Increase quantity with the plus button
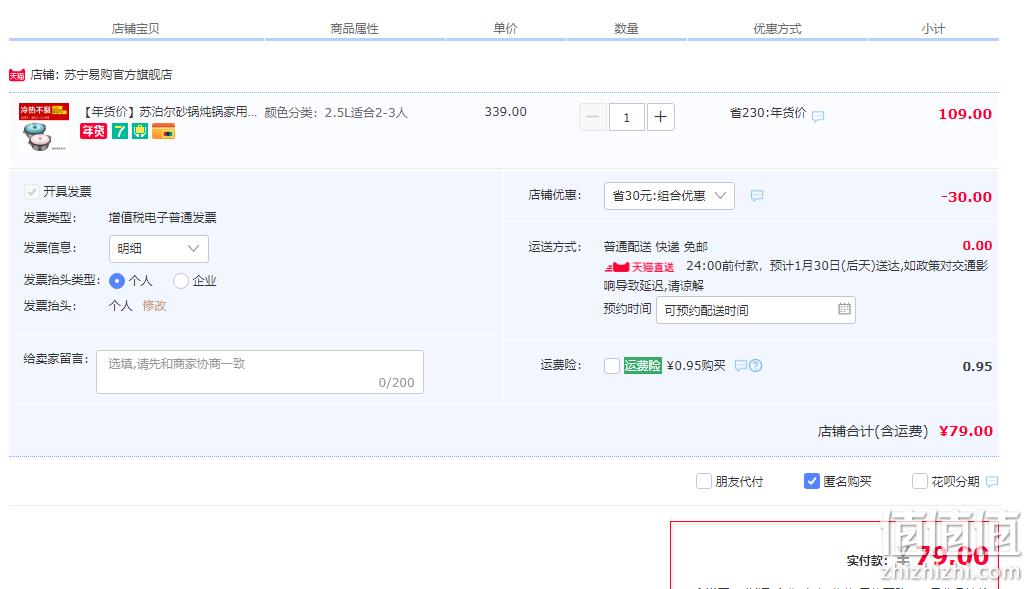The height and width of the screenshot is (589, 1030). [661, 117]
